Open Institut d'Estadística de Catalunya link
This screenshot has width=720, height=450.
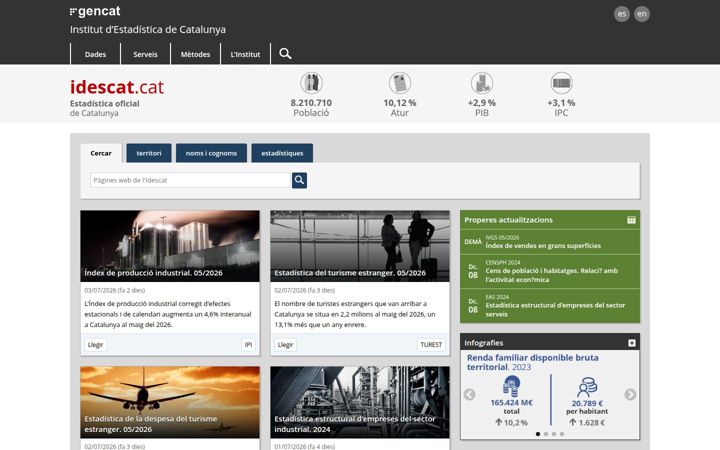pyautogui.click(x=148, y=29)
